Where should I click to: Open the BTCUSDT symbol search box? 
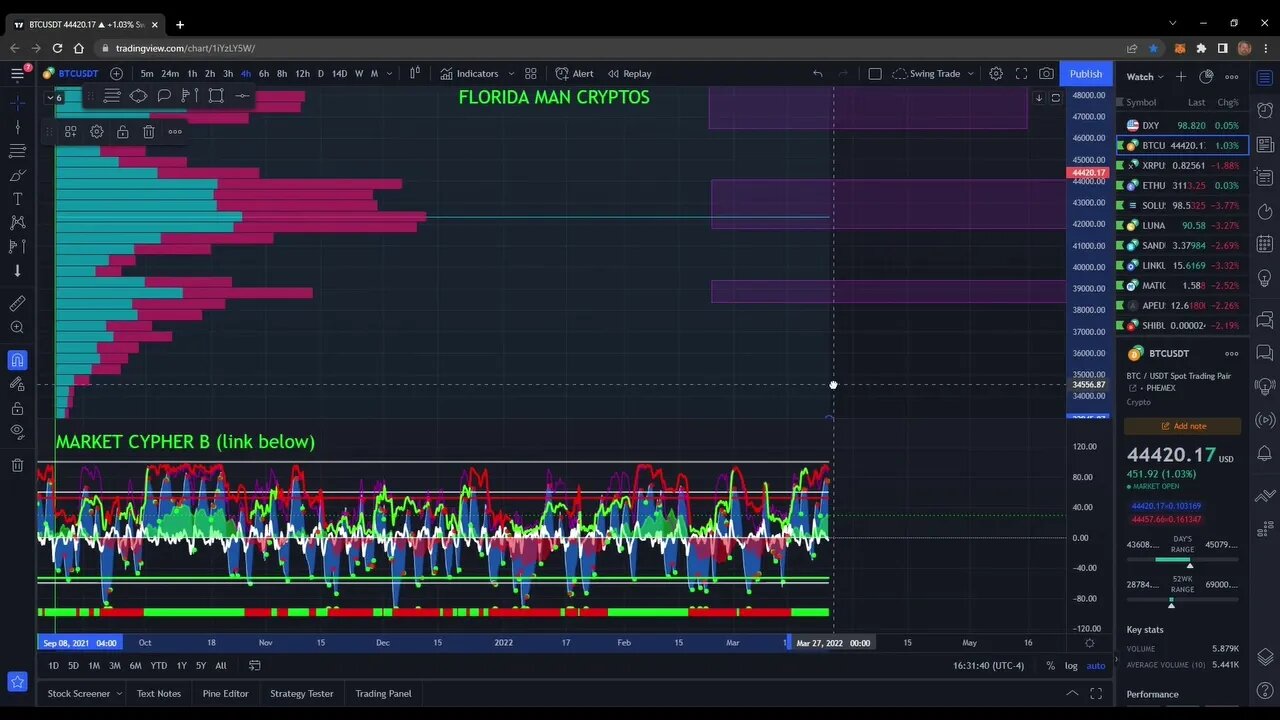point(71,73)
